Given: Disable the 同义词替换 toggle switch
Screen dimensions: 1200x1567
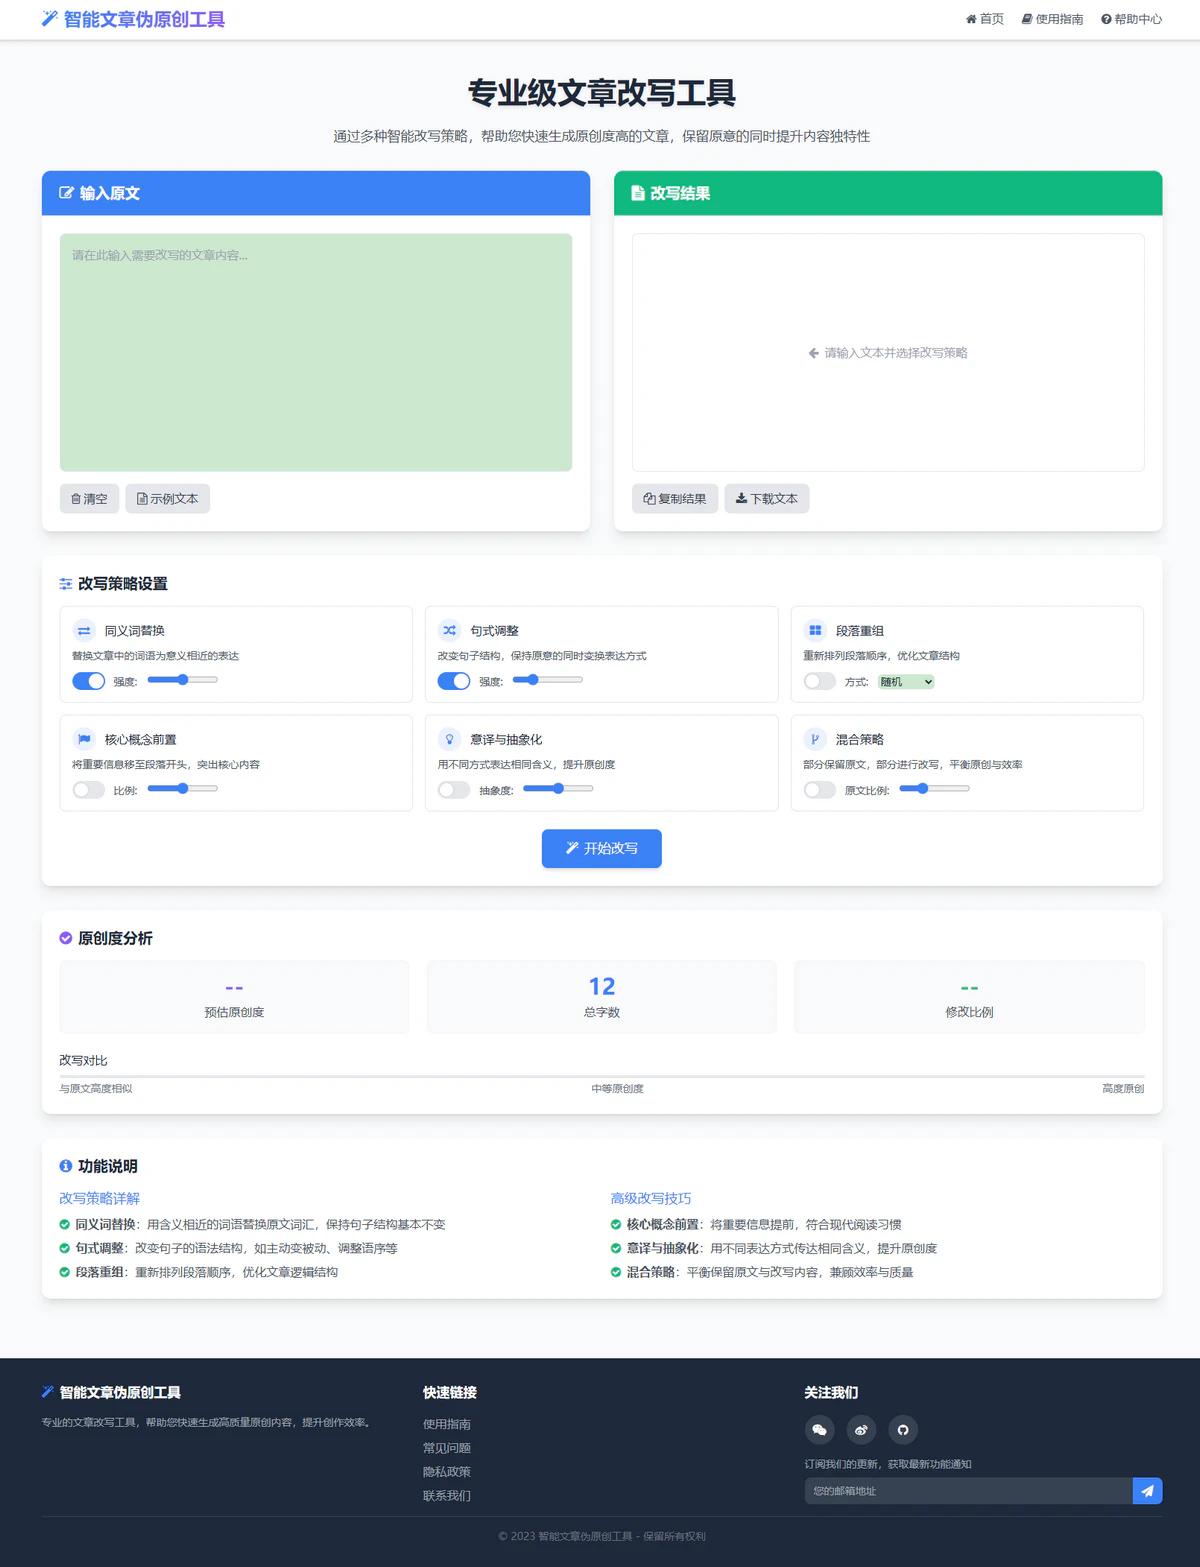Looking at the screenshot, I should coord(89,681).
